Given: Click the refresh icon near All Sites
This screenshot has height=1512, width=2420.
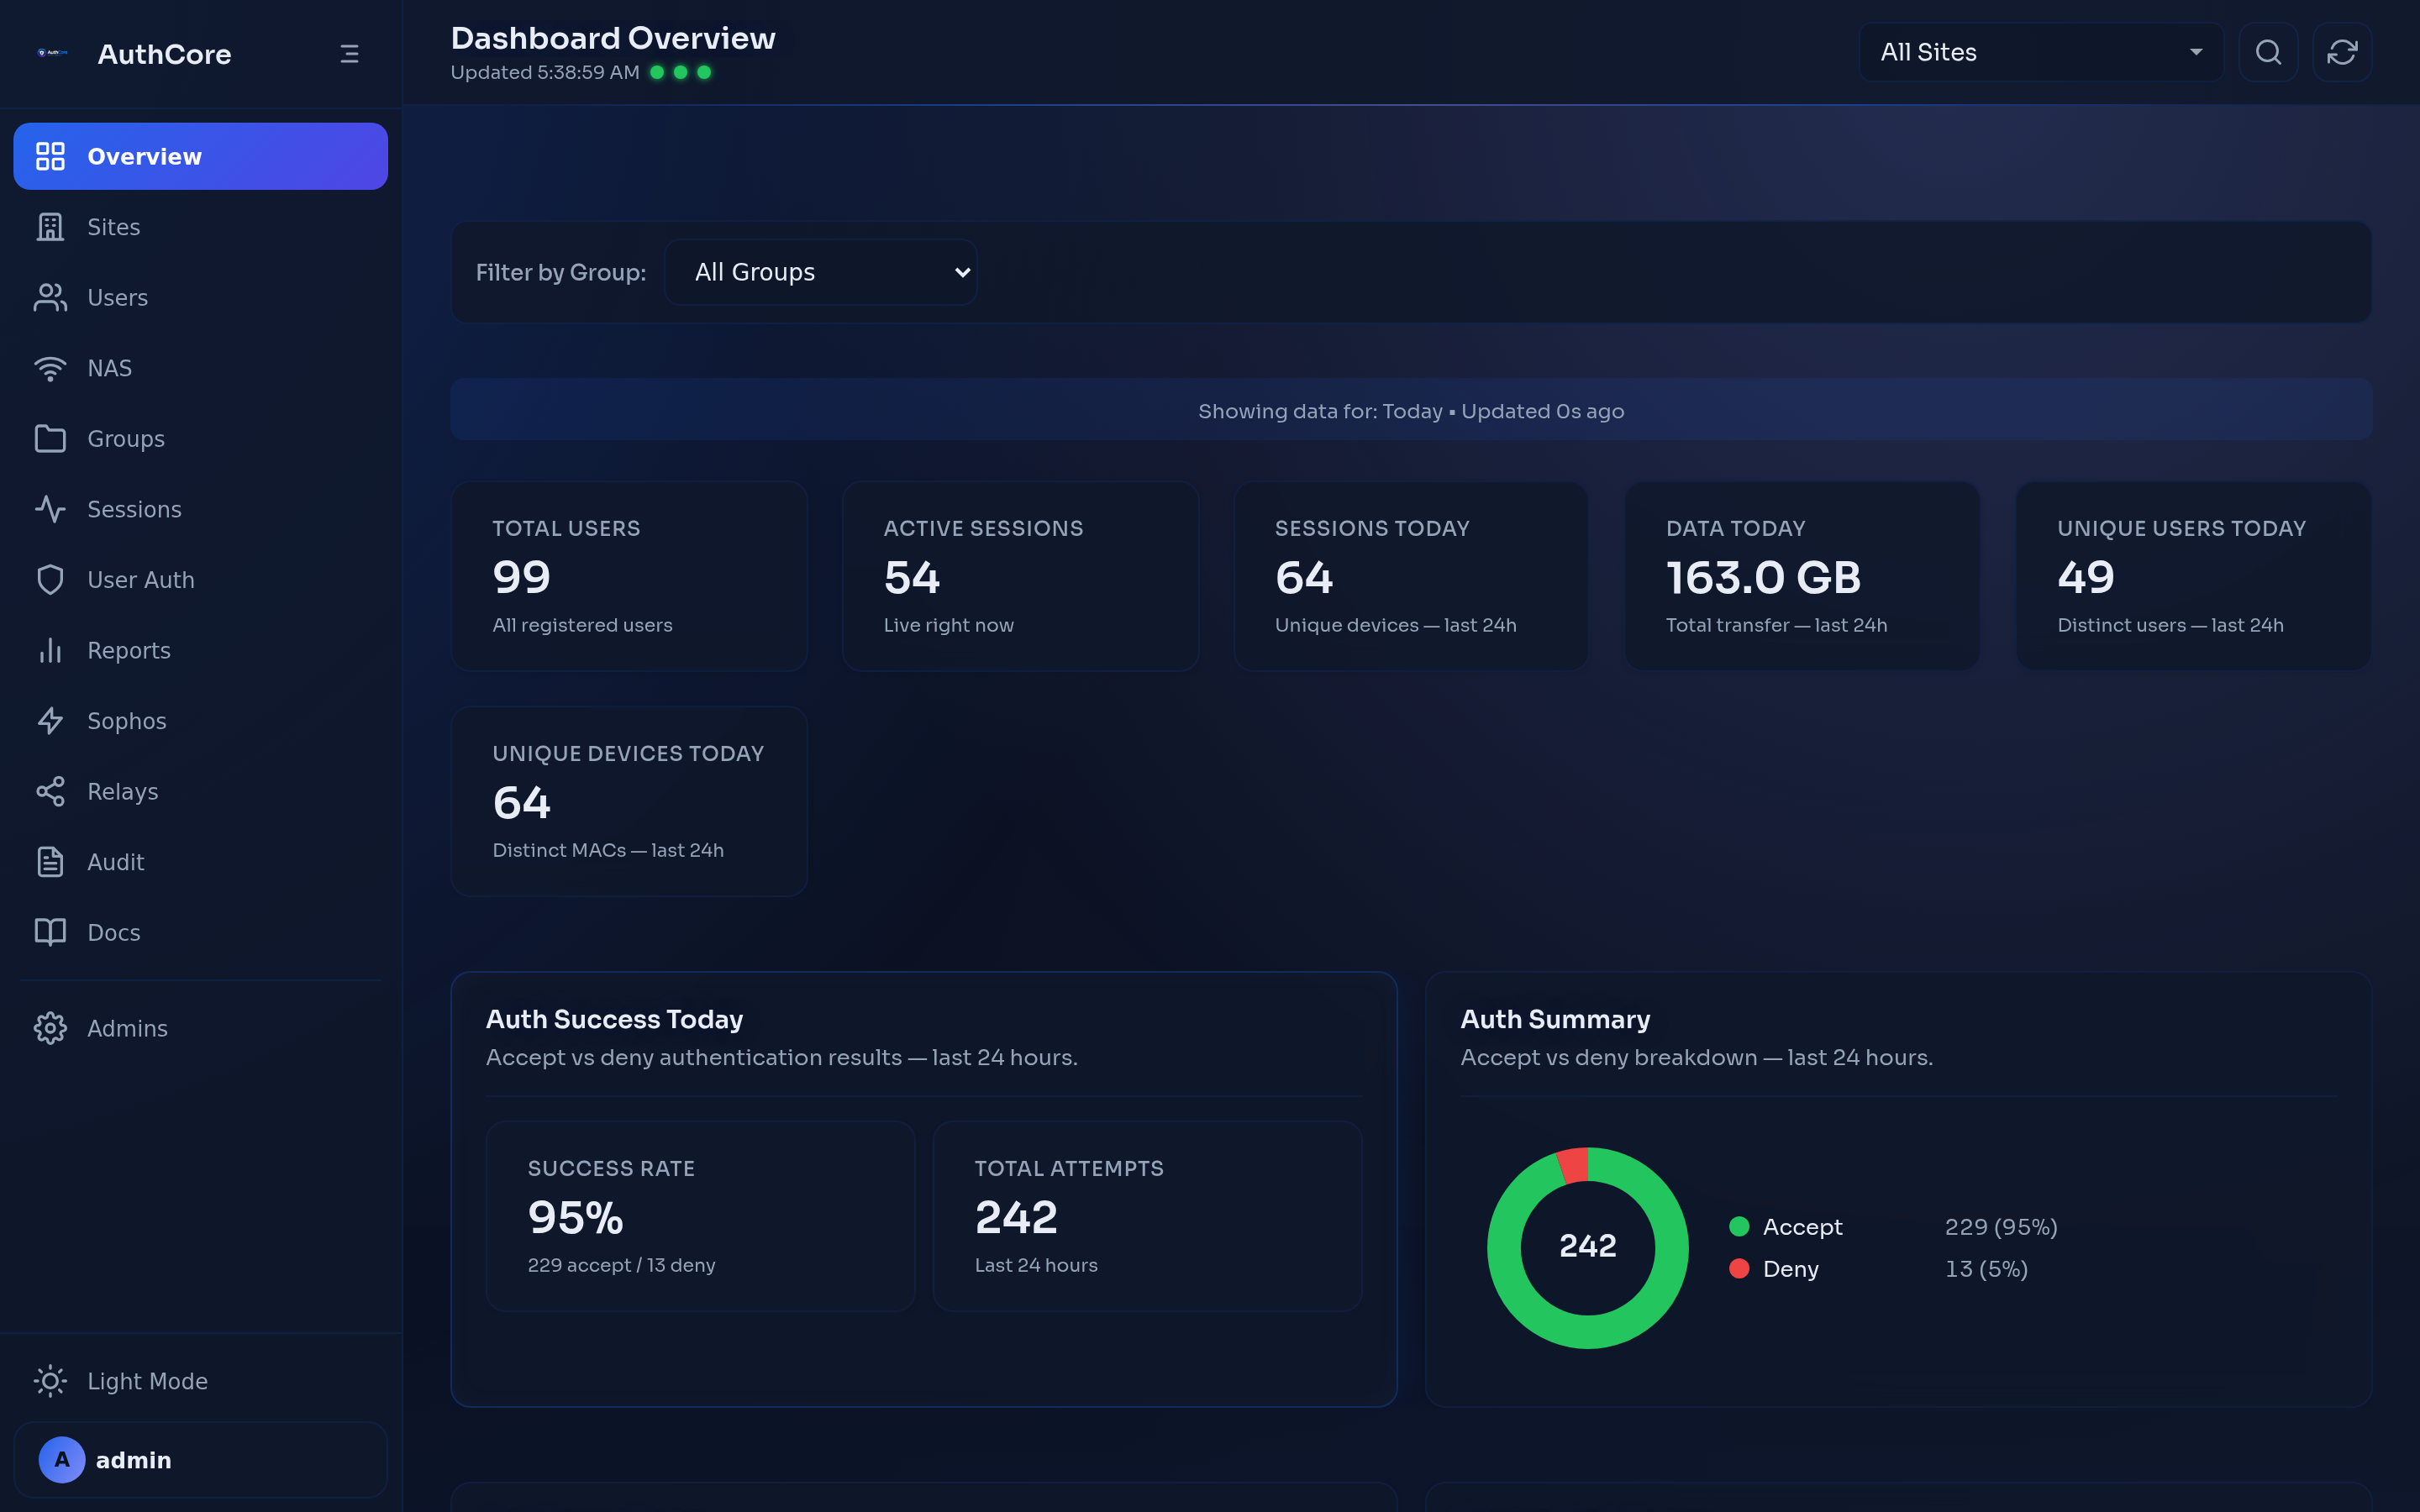Looking at the screenshot, I should [2341, 52].
